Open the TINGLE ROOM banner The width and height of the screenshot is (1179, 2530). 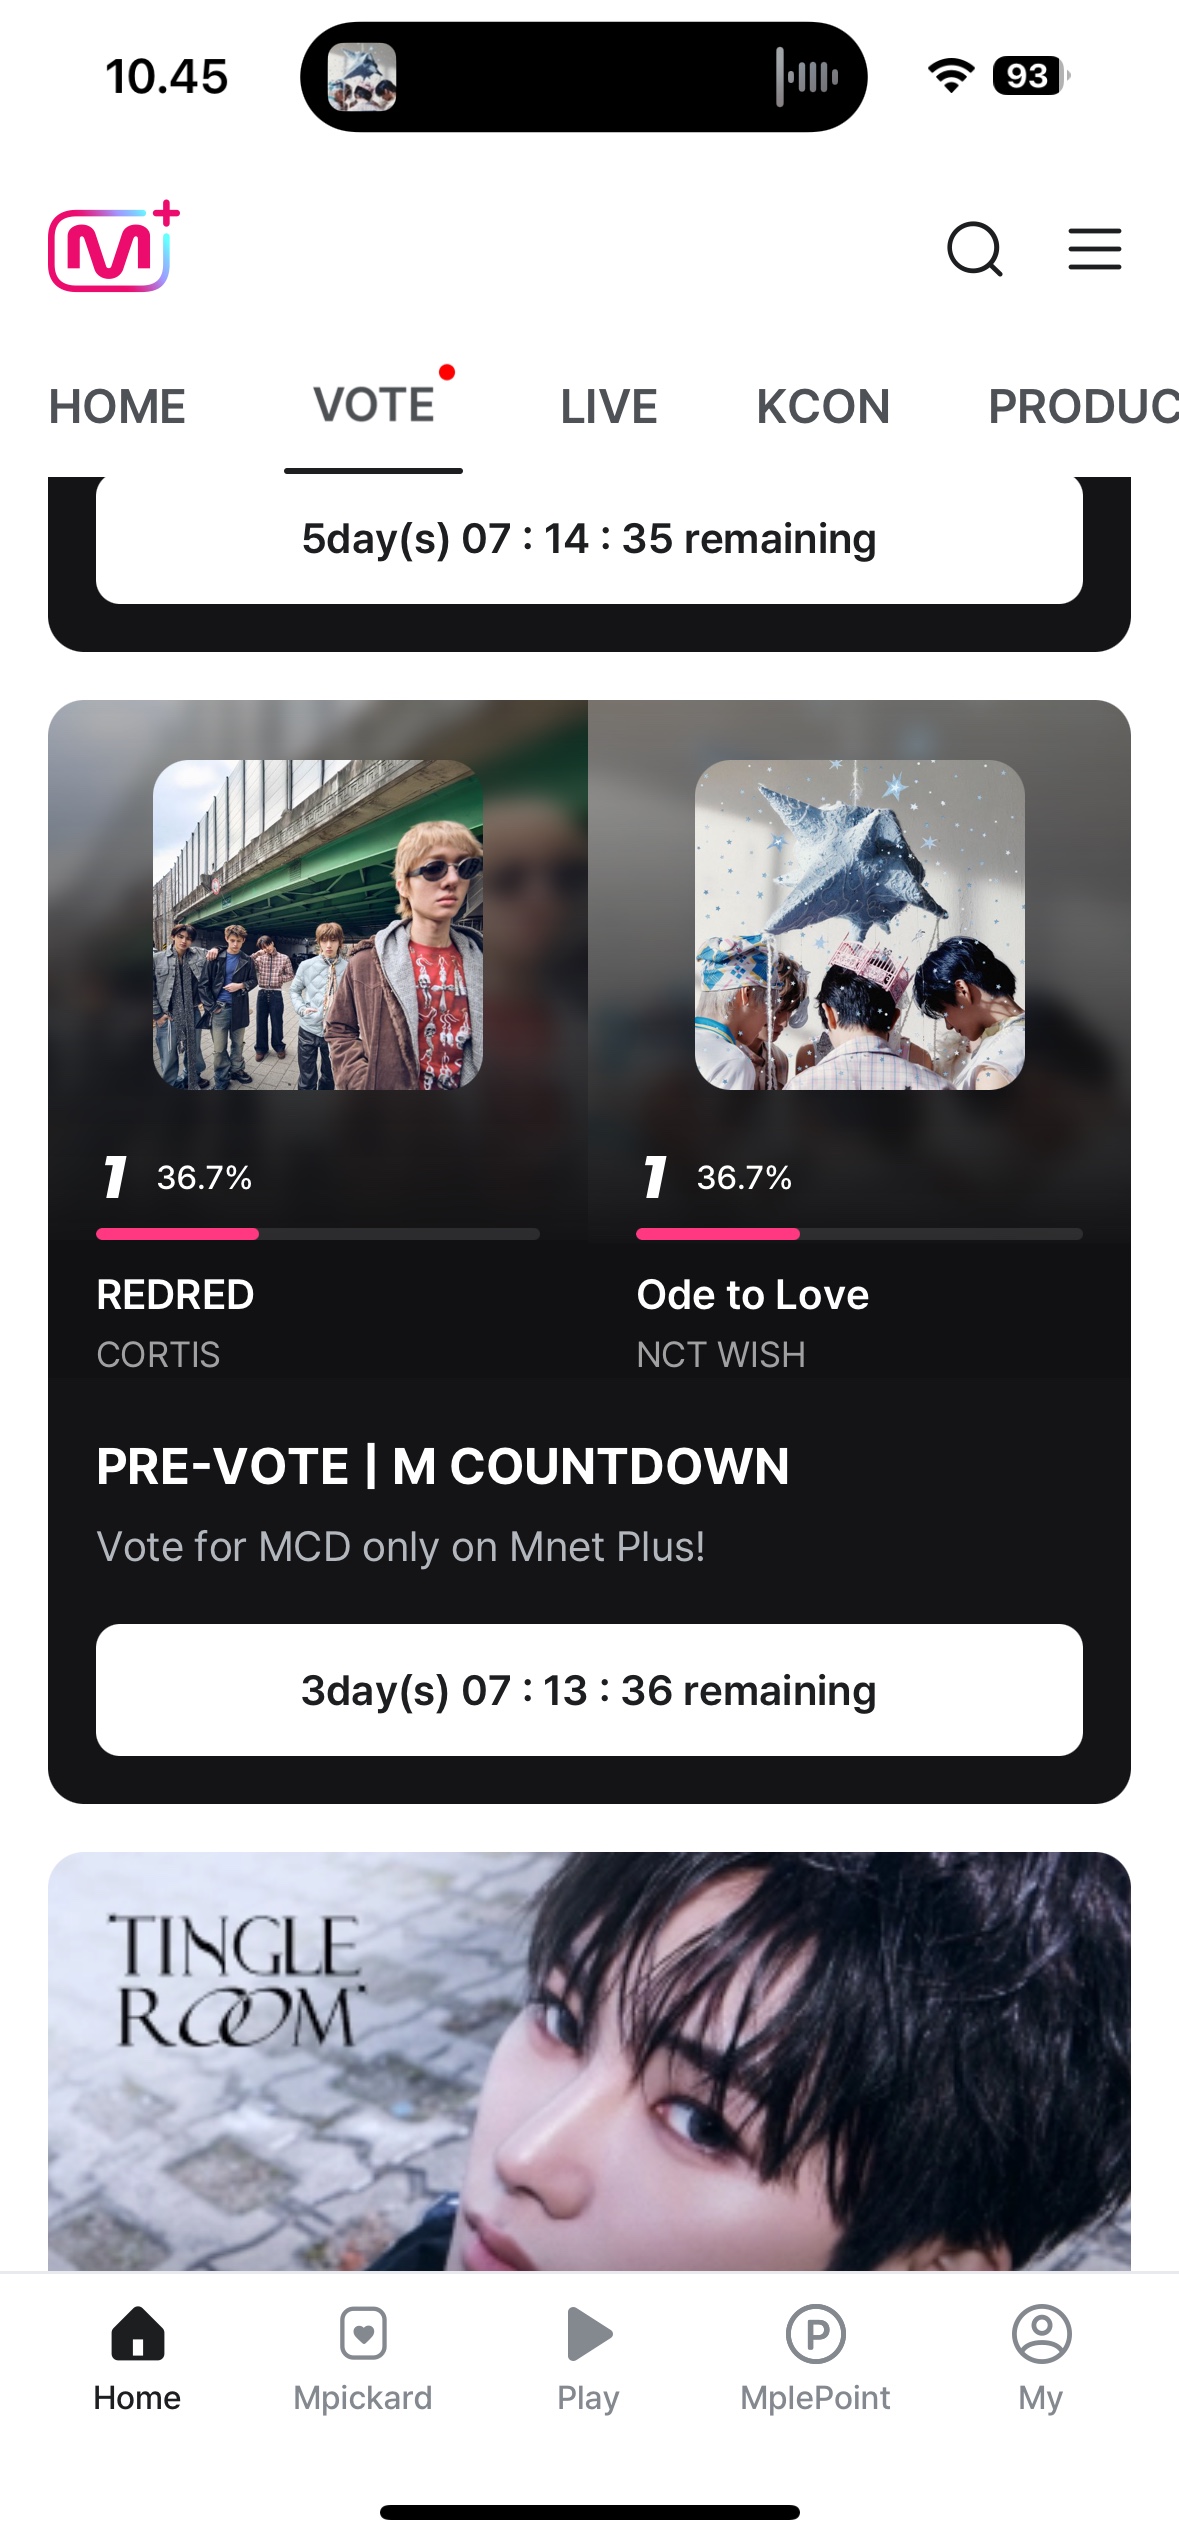click(589, 2061)
